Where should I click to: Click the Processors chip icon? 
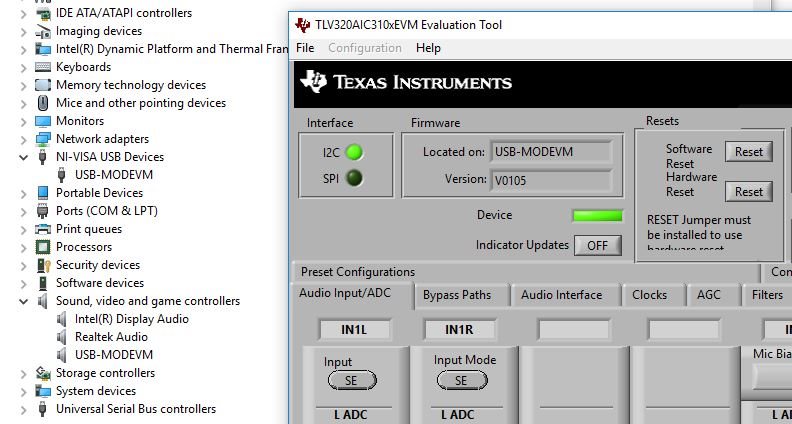(x=43, y=247)
